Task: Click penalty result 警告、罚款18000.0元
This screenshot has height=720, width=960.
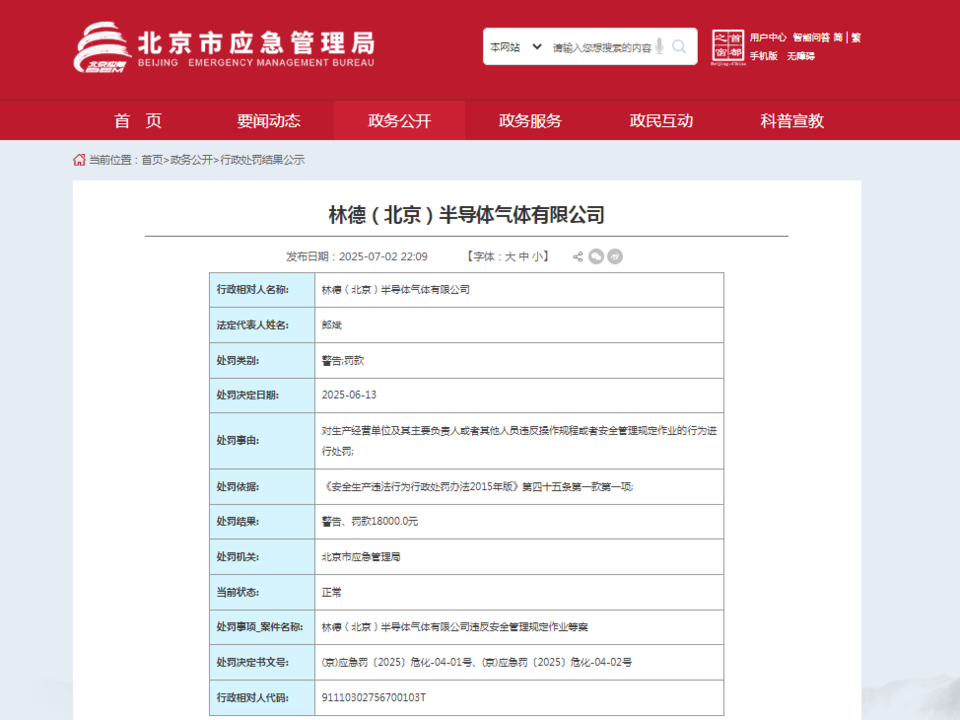Action: tap(370, 521)
